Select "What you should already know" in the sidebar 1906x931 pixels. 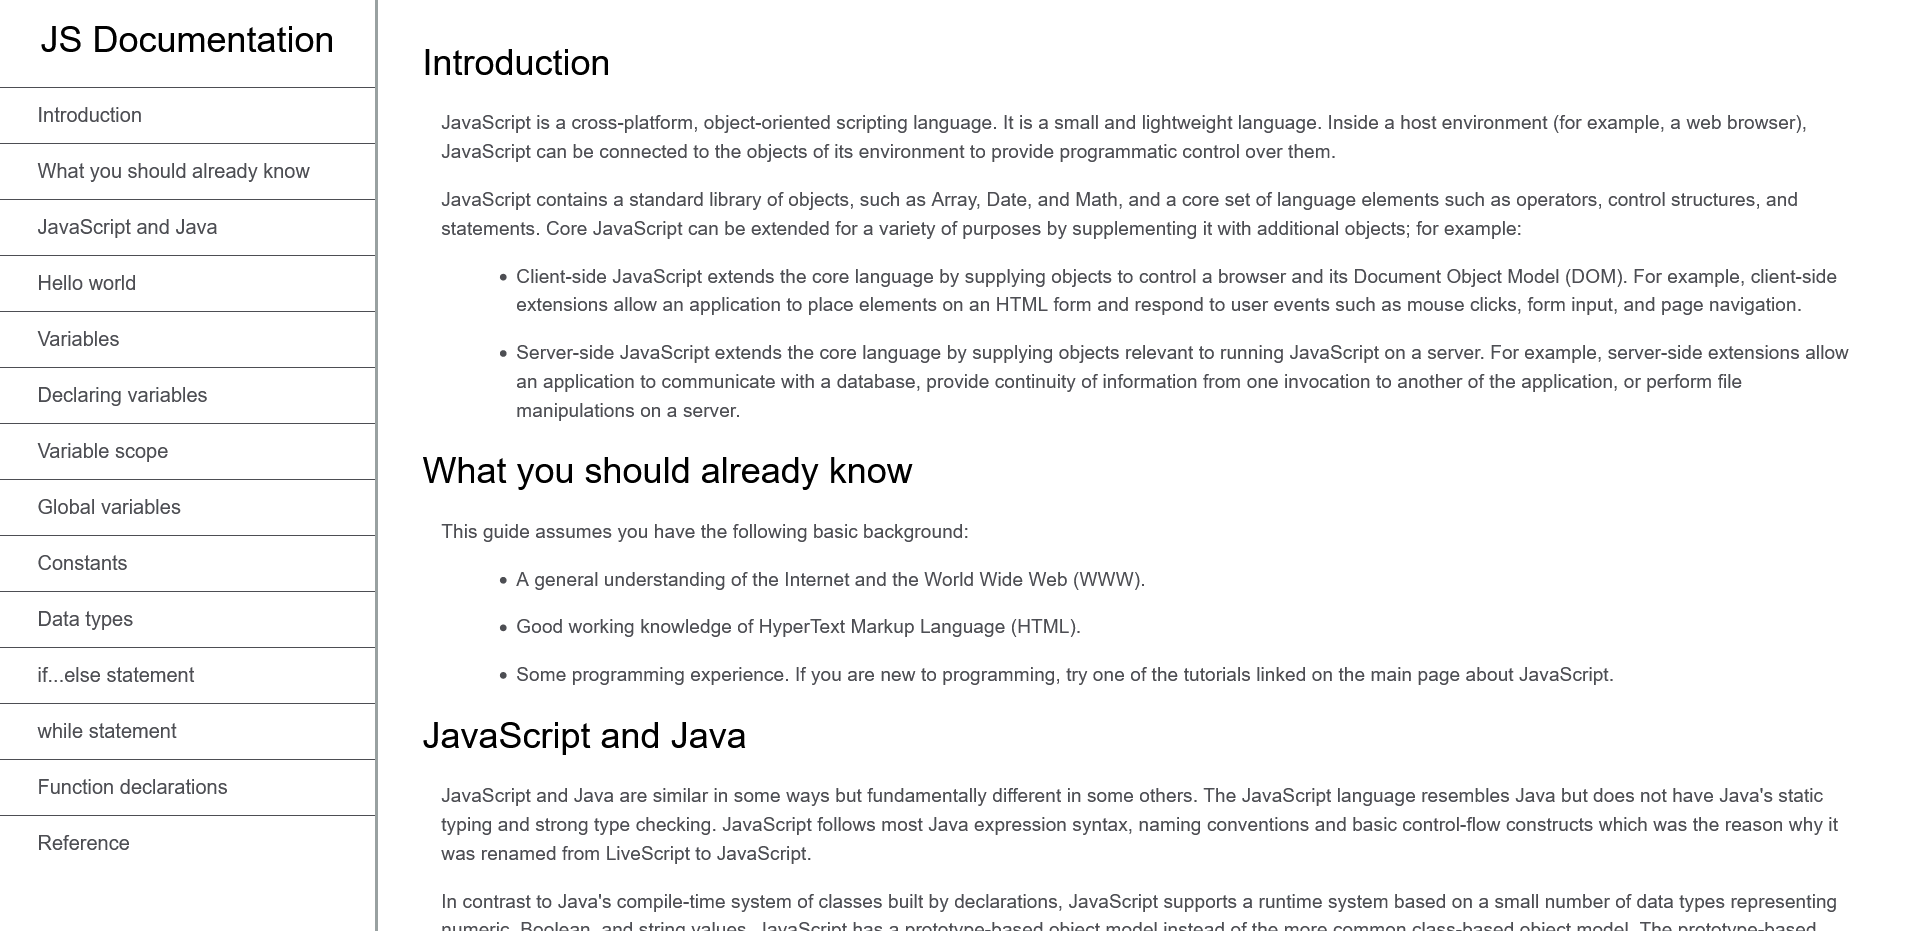click(173, 171)
